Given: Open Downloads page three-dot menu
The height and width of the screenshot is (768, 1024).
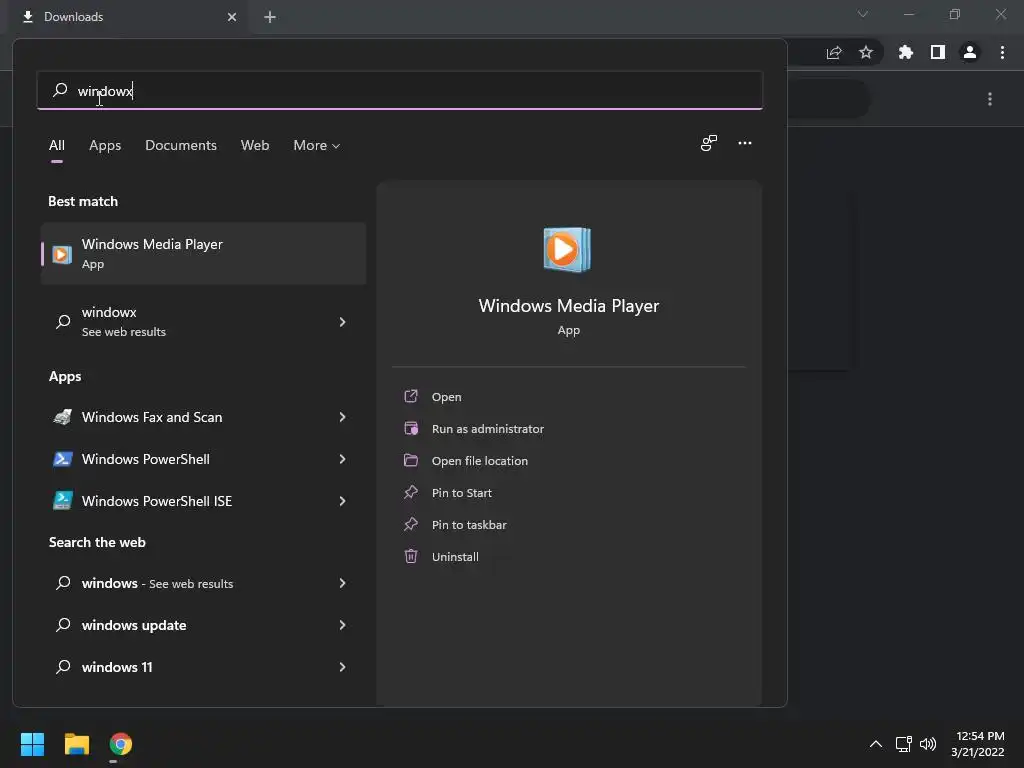Looking at the screenshot, I should 990,99.
